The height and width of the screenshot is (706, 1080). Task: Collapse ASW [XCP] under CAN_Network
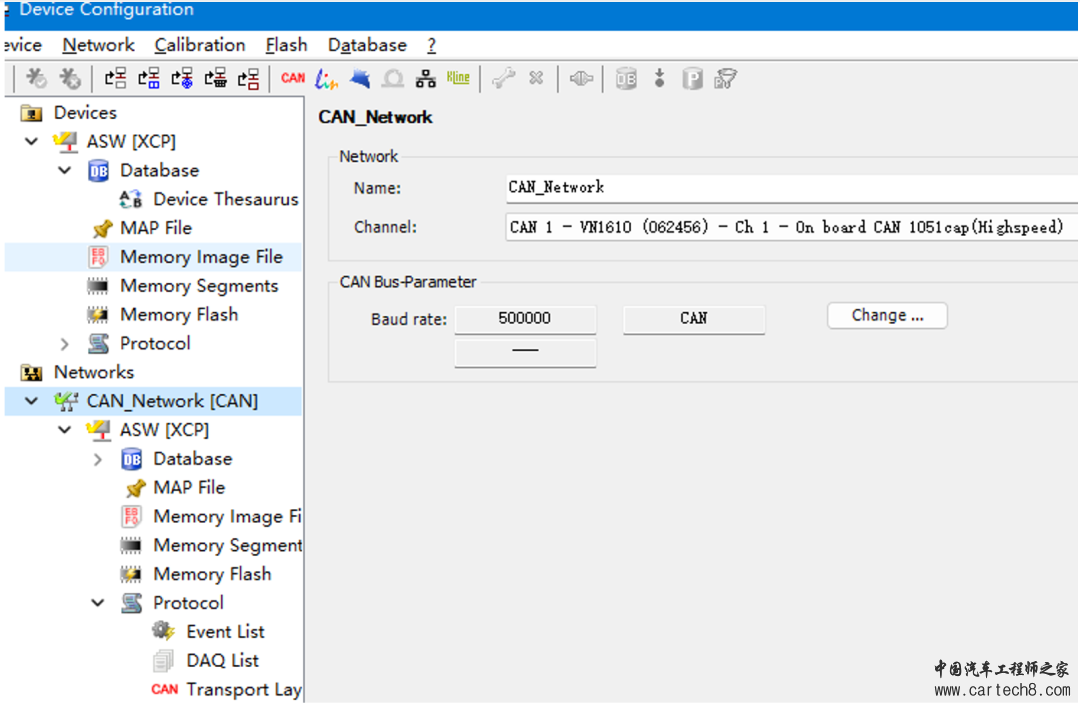64,430
